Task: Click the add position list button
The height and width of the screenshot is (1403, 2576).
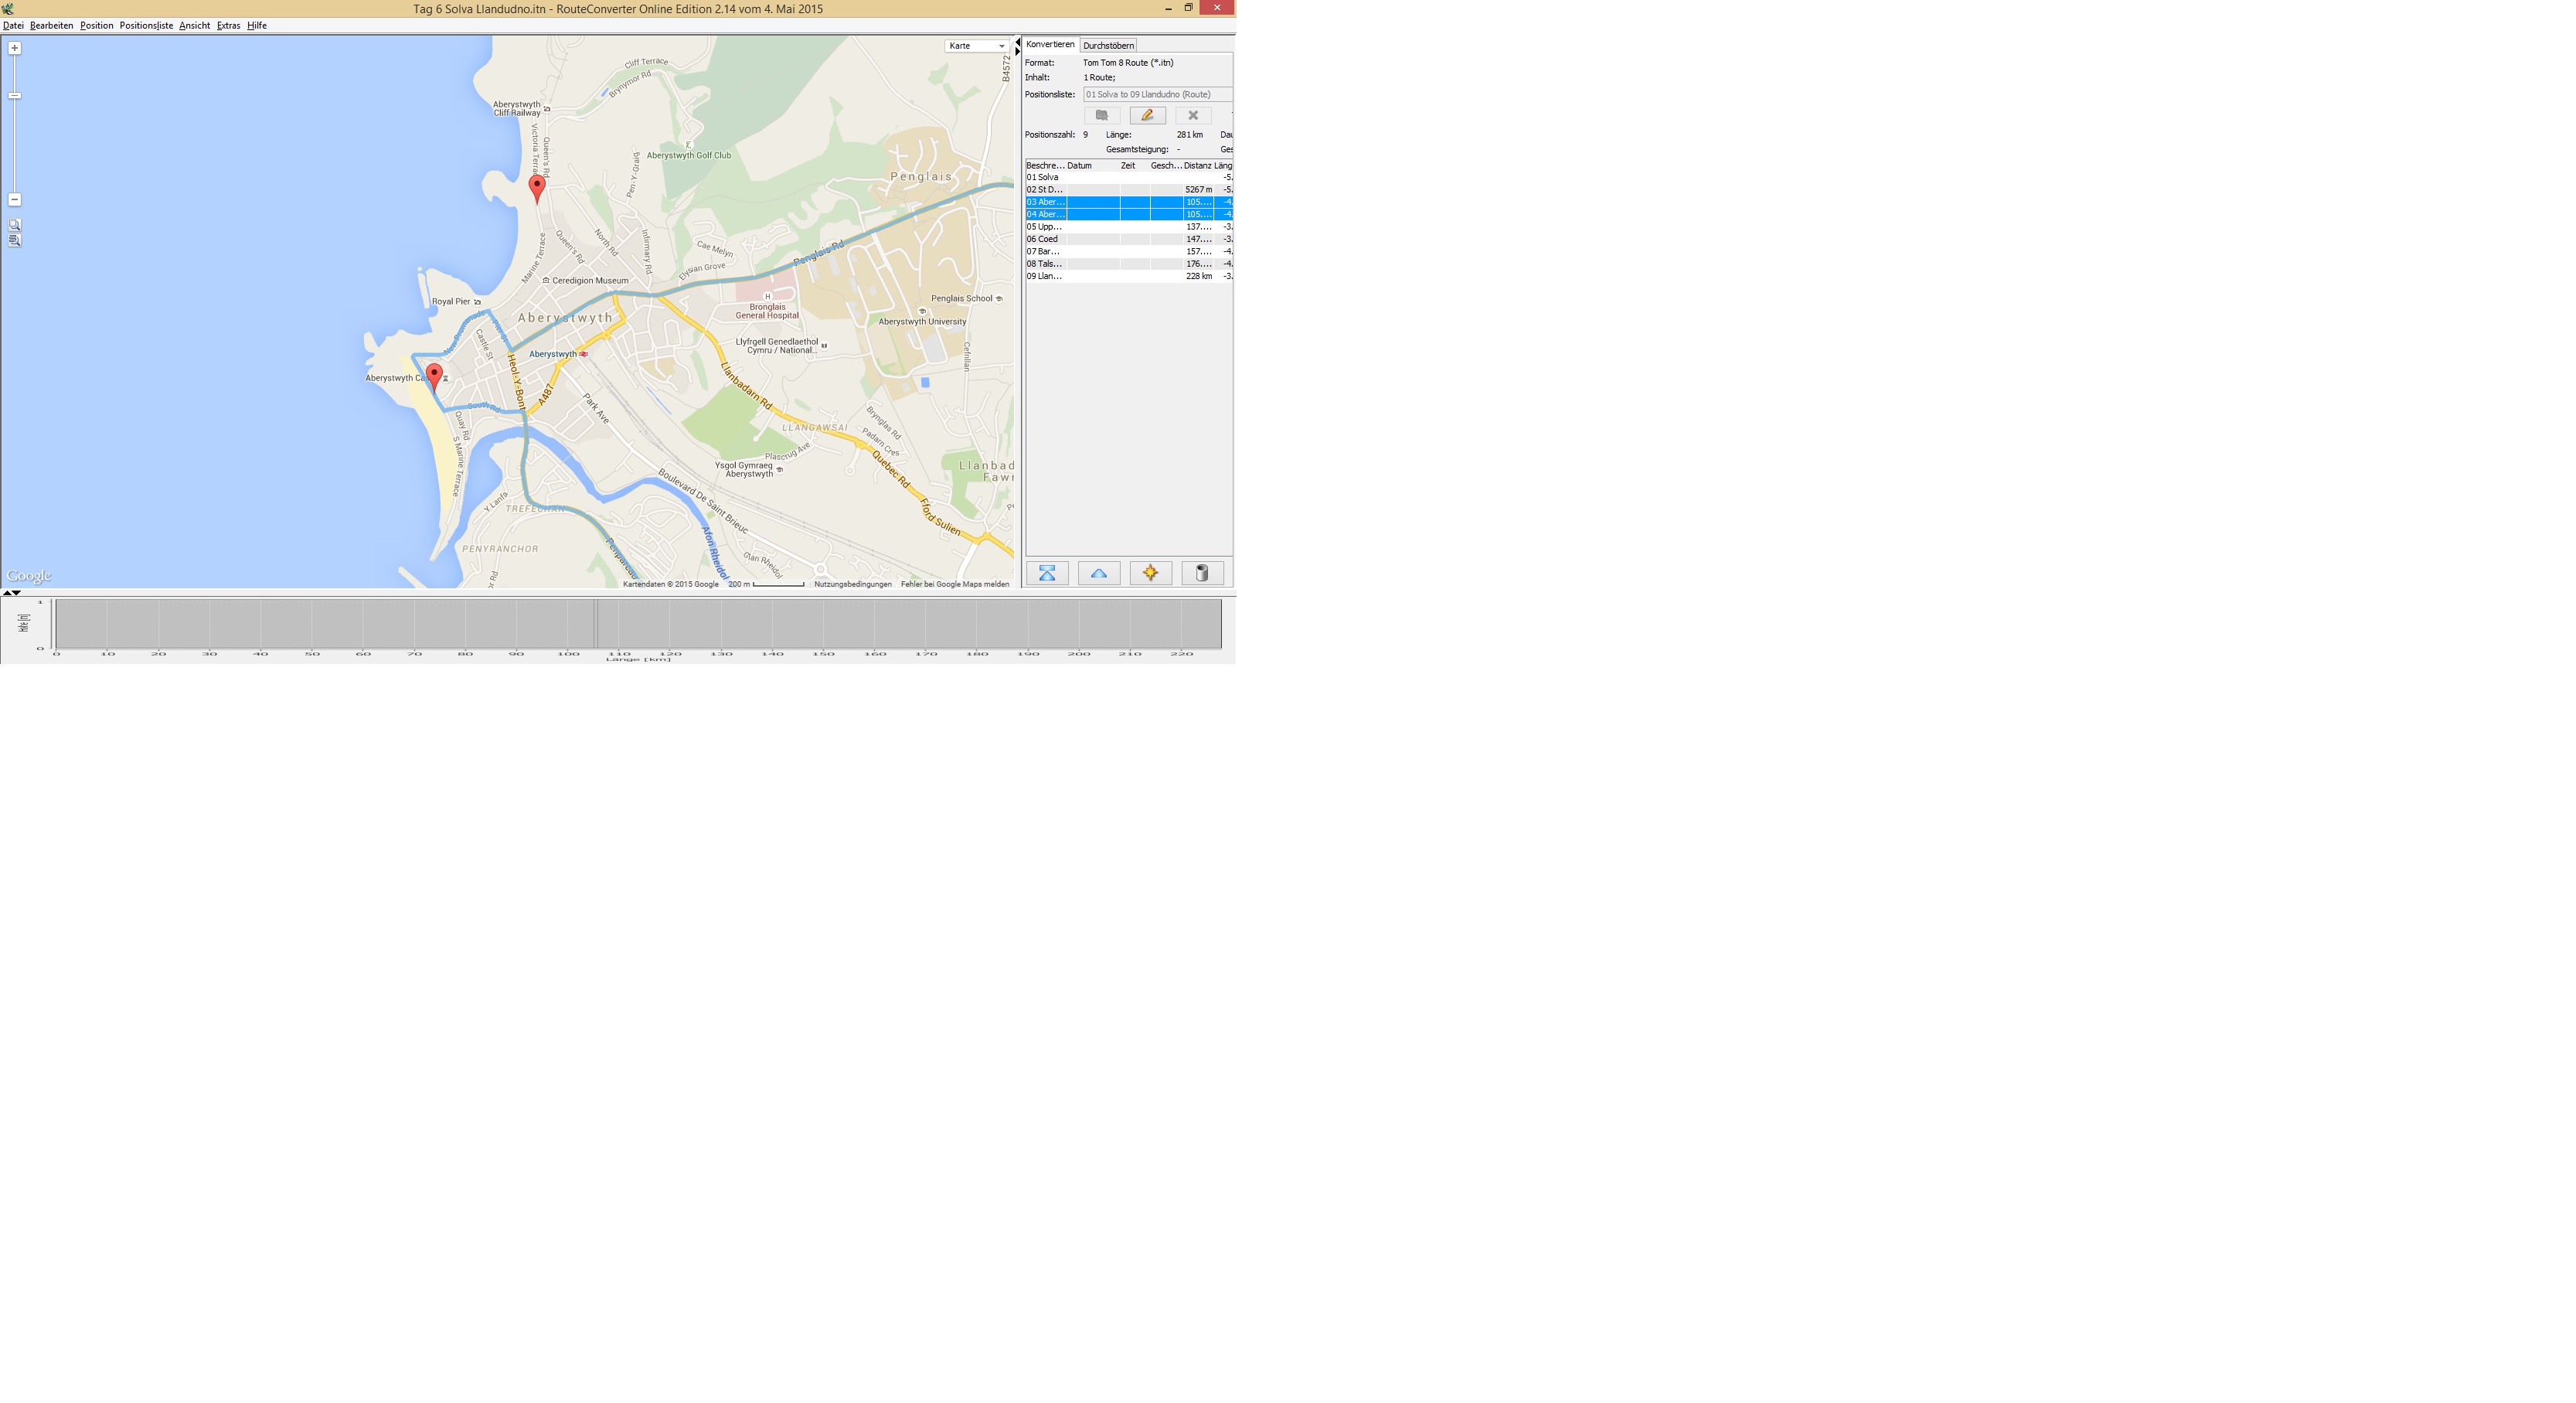Action: 1101,116
